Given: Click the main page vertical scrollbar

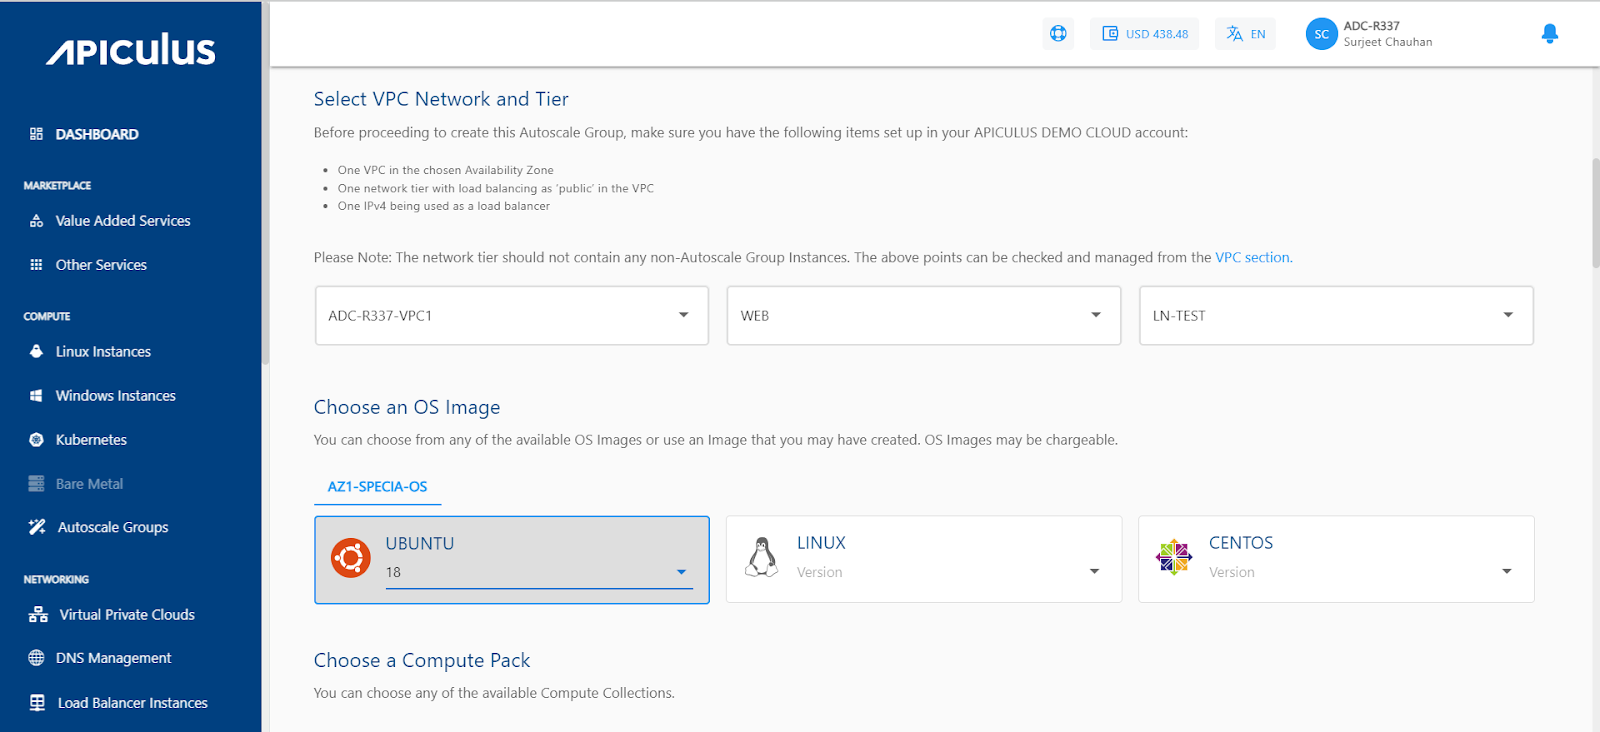Looking at the screenshot, I should tap(1595, 213).
